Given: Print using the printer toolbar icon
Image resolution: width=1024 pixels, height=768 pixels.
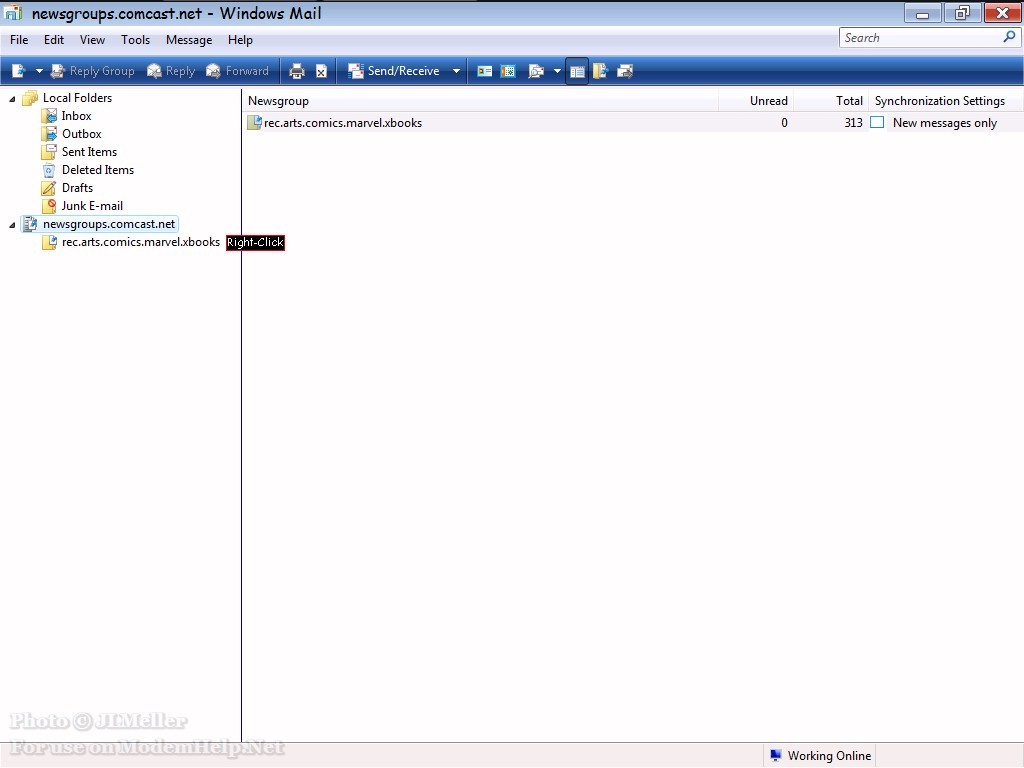Looking at the screenshot, I should [x=297, y=71].
